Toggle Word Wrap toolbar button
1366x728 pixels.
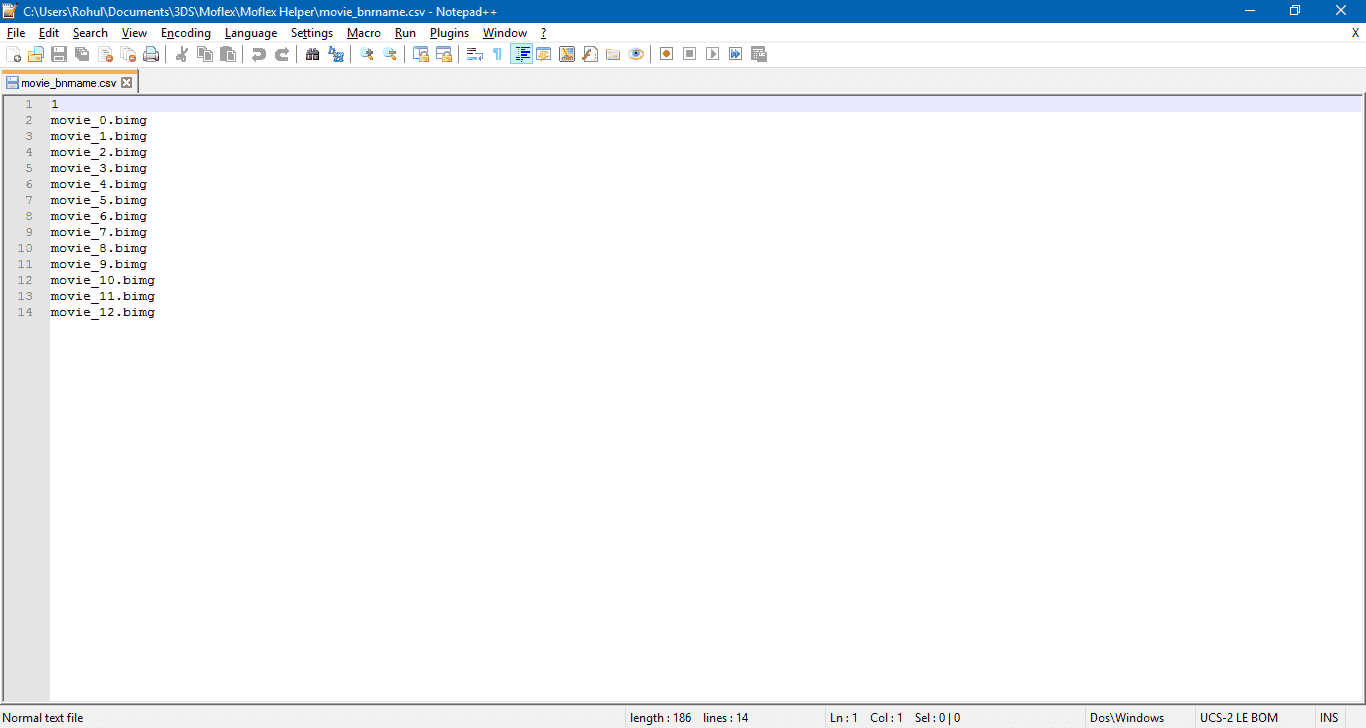(475, 54)
